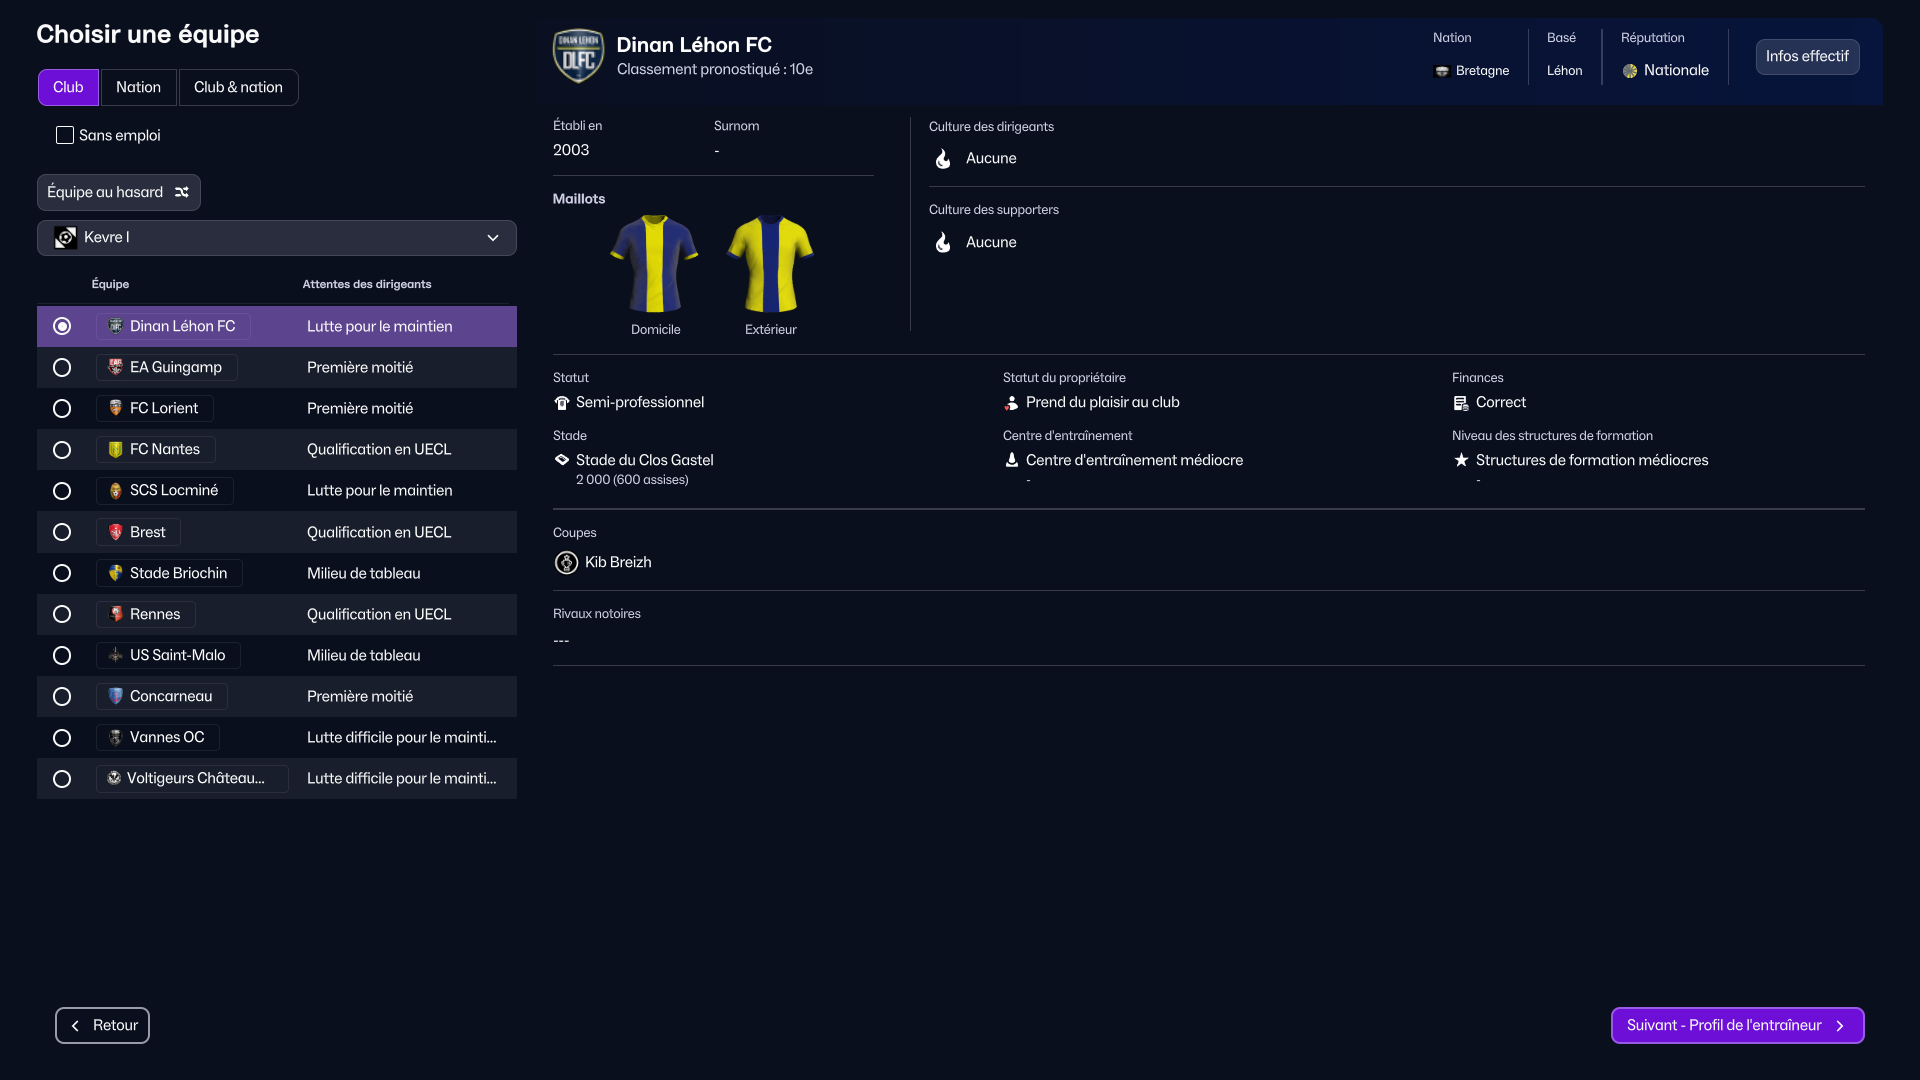Open Infos effectif

pos(1807,56)
